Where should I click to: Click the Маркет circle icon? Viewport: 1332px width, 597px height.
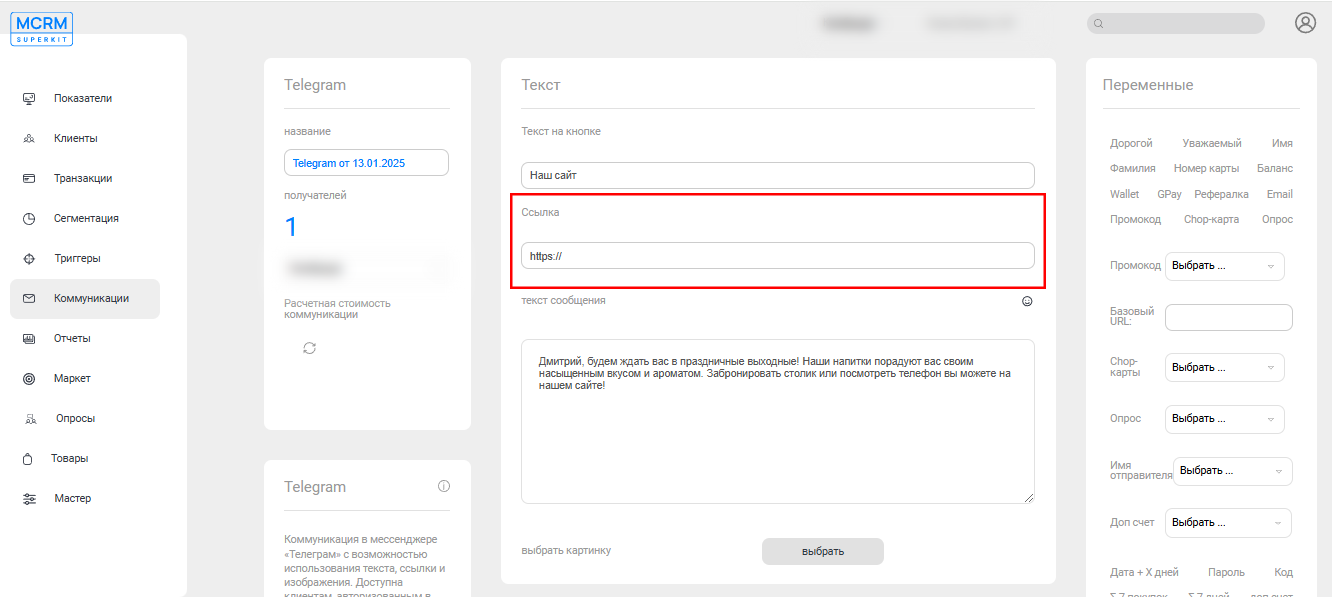(x=29, y=378)
